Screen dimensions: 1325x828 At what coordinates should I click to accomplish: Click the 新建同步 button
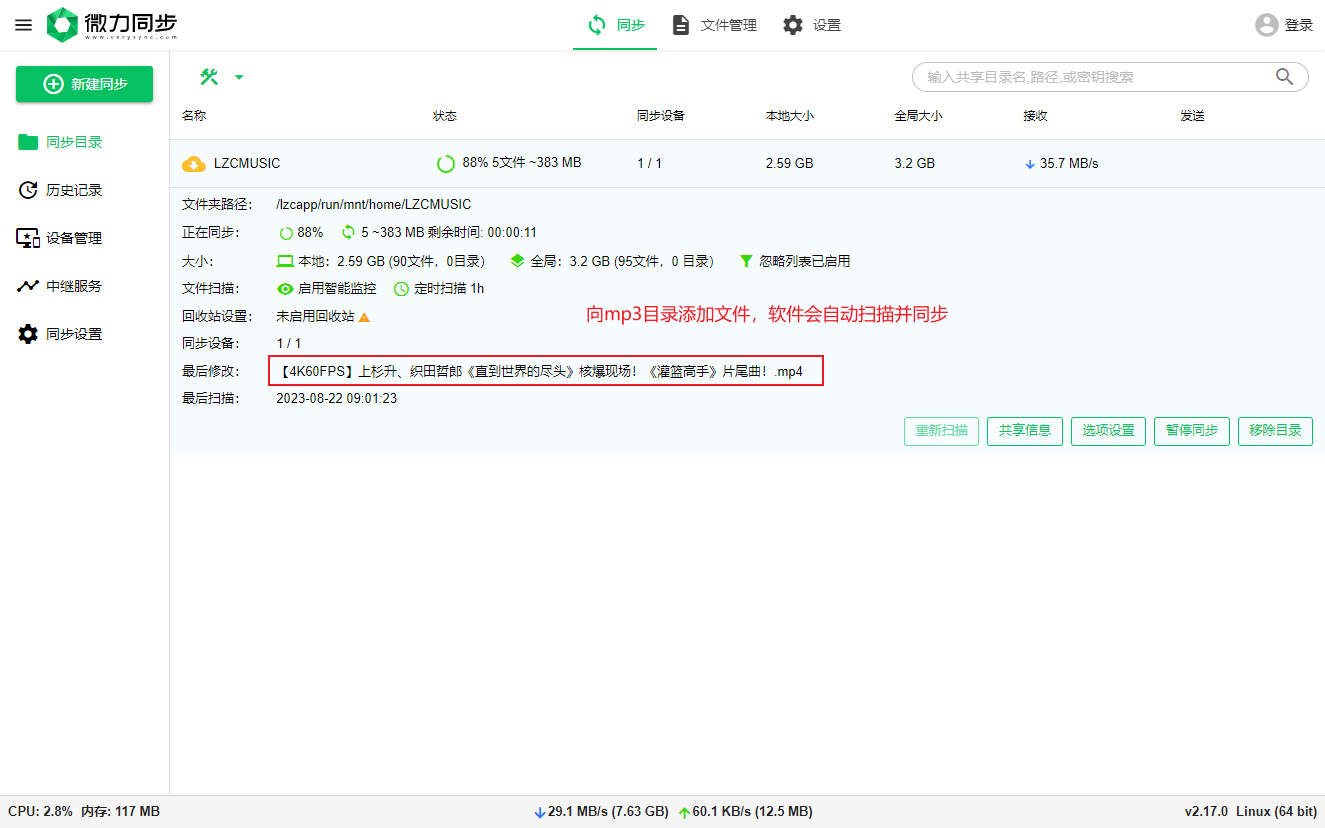pos(85,84)
